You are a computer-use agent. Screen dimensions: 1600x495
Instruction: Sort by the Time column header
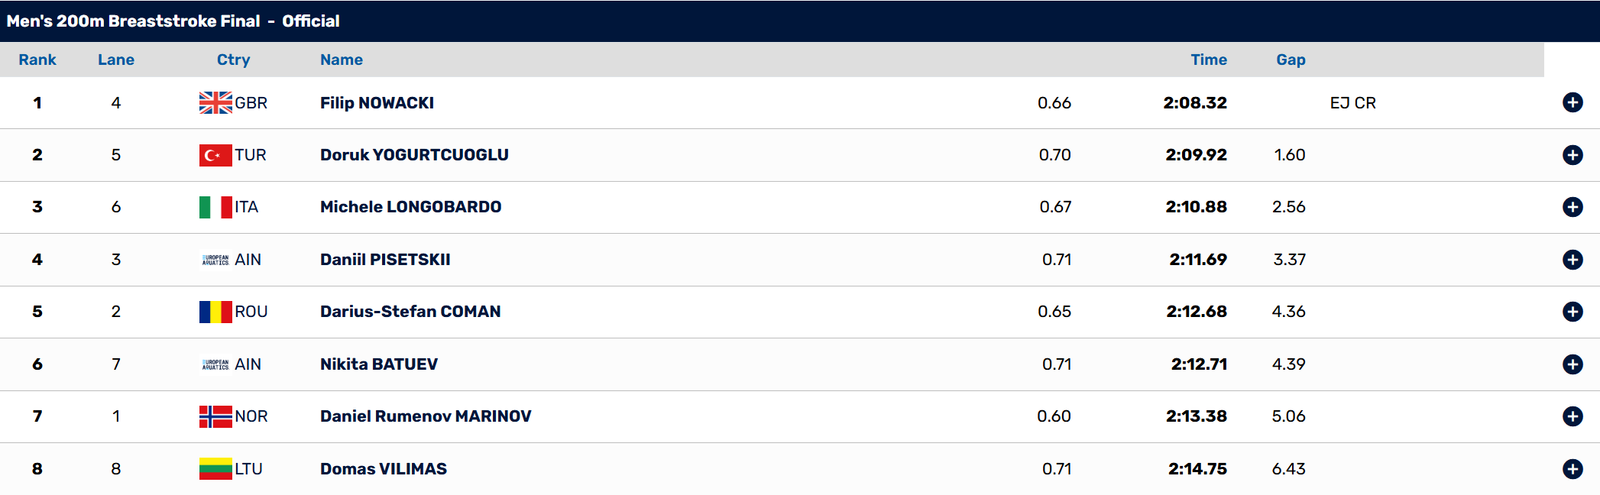click(x=1208, y=60)
